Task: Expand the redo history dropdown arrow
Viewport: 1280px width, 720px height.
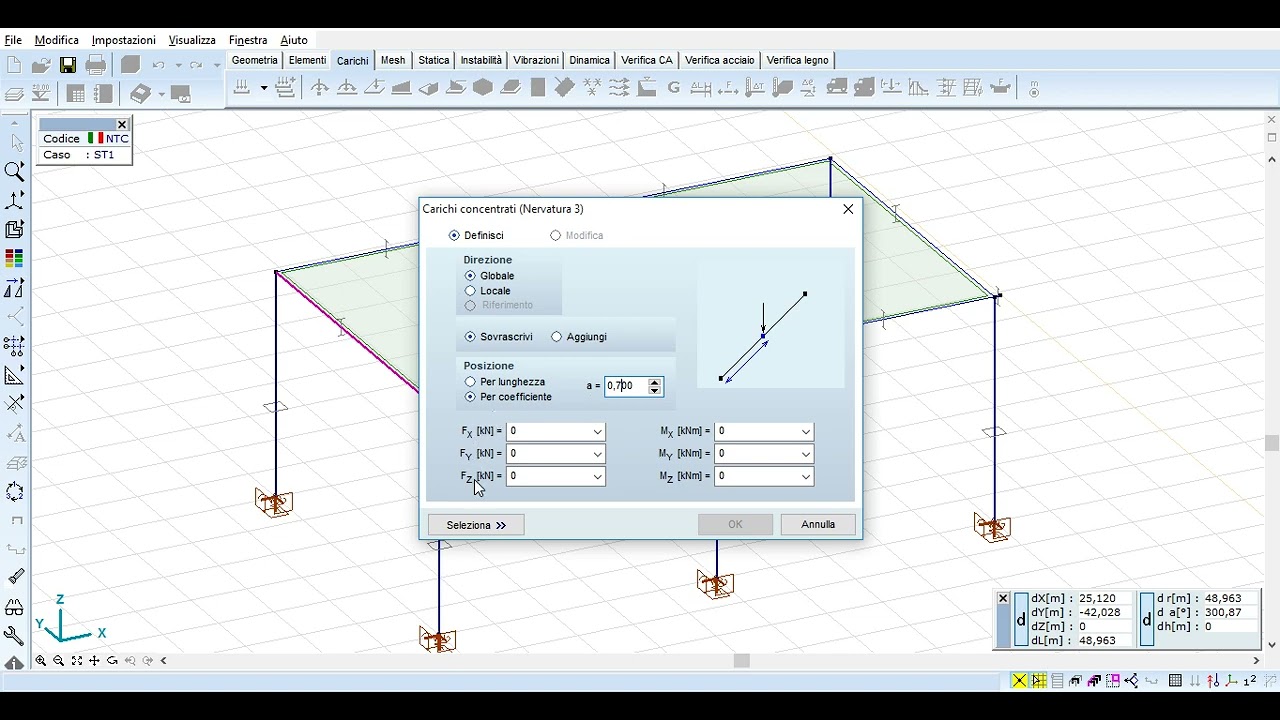Action: click(215, 65)
